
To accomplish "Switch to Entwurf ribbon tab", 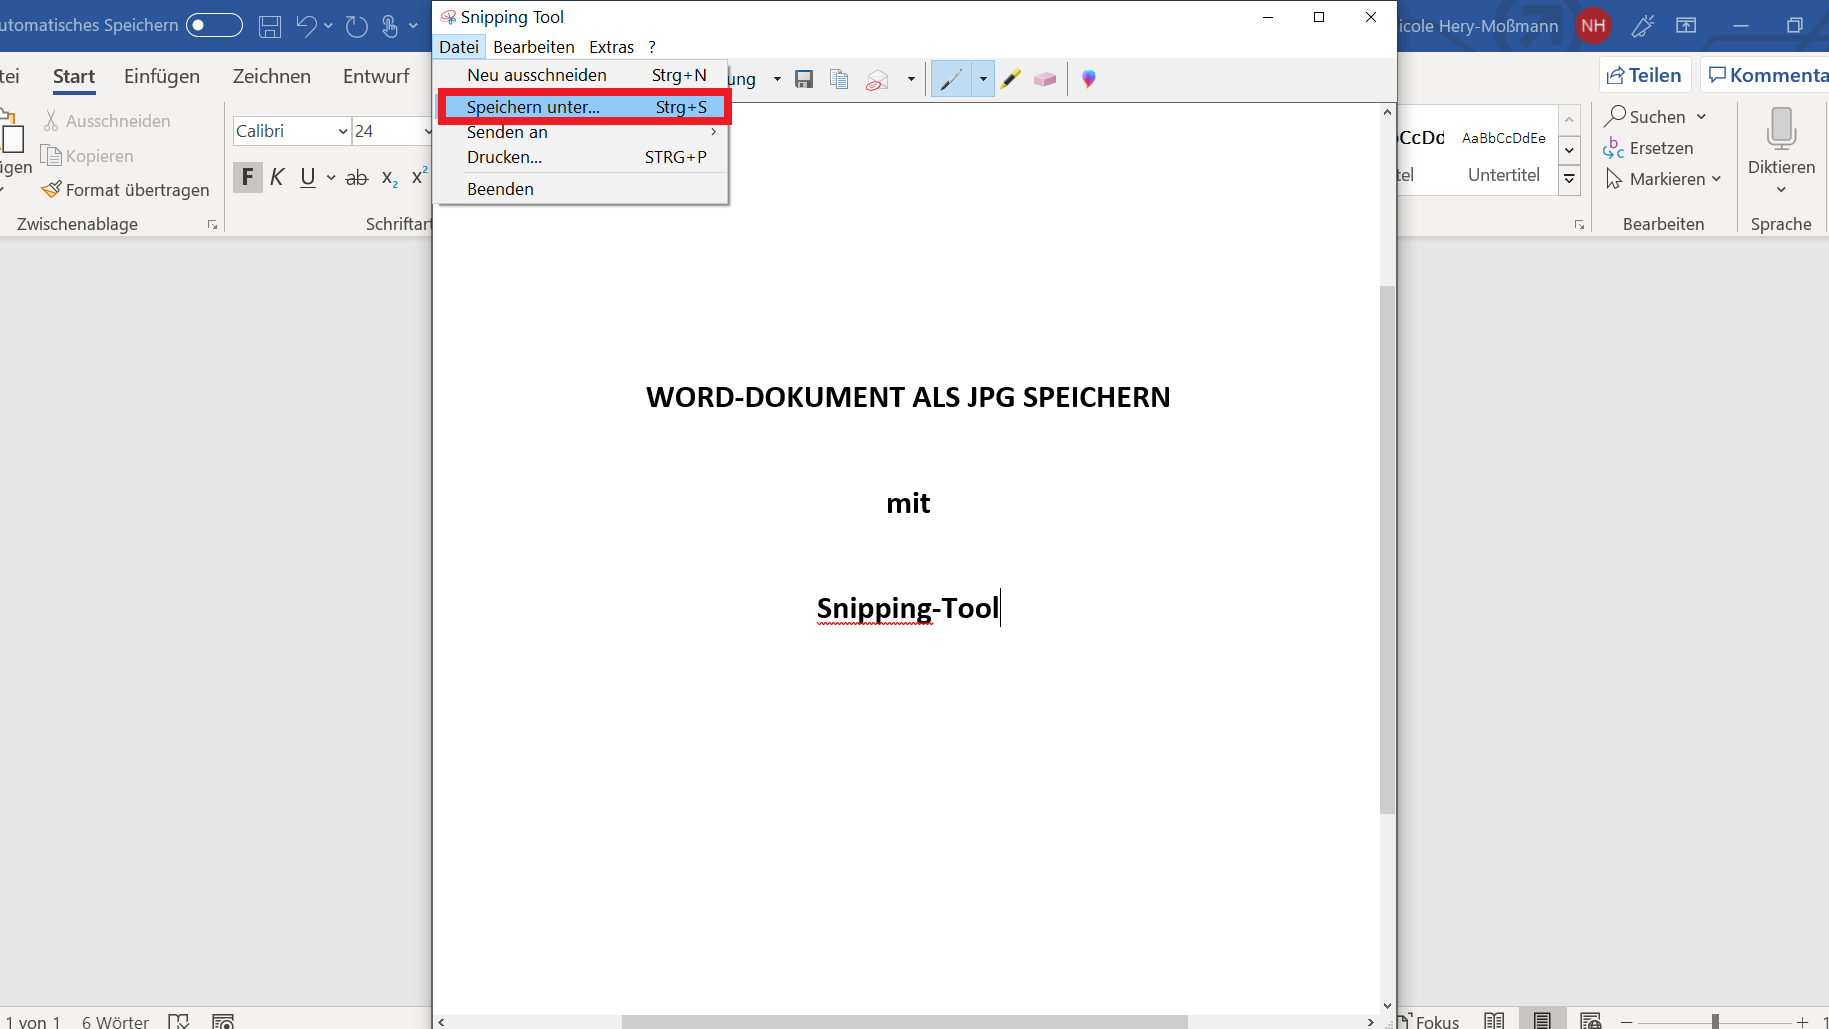I will click(376, 76).
